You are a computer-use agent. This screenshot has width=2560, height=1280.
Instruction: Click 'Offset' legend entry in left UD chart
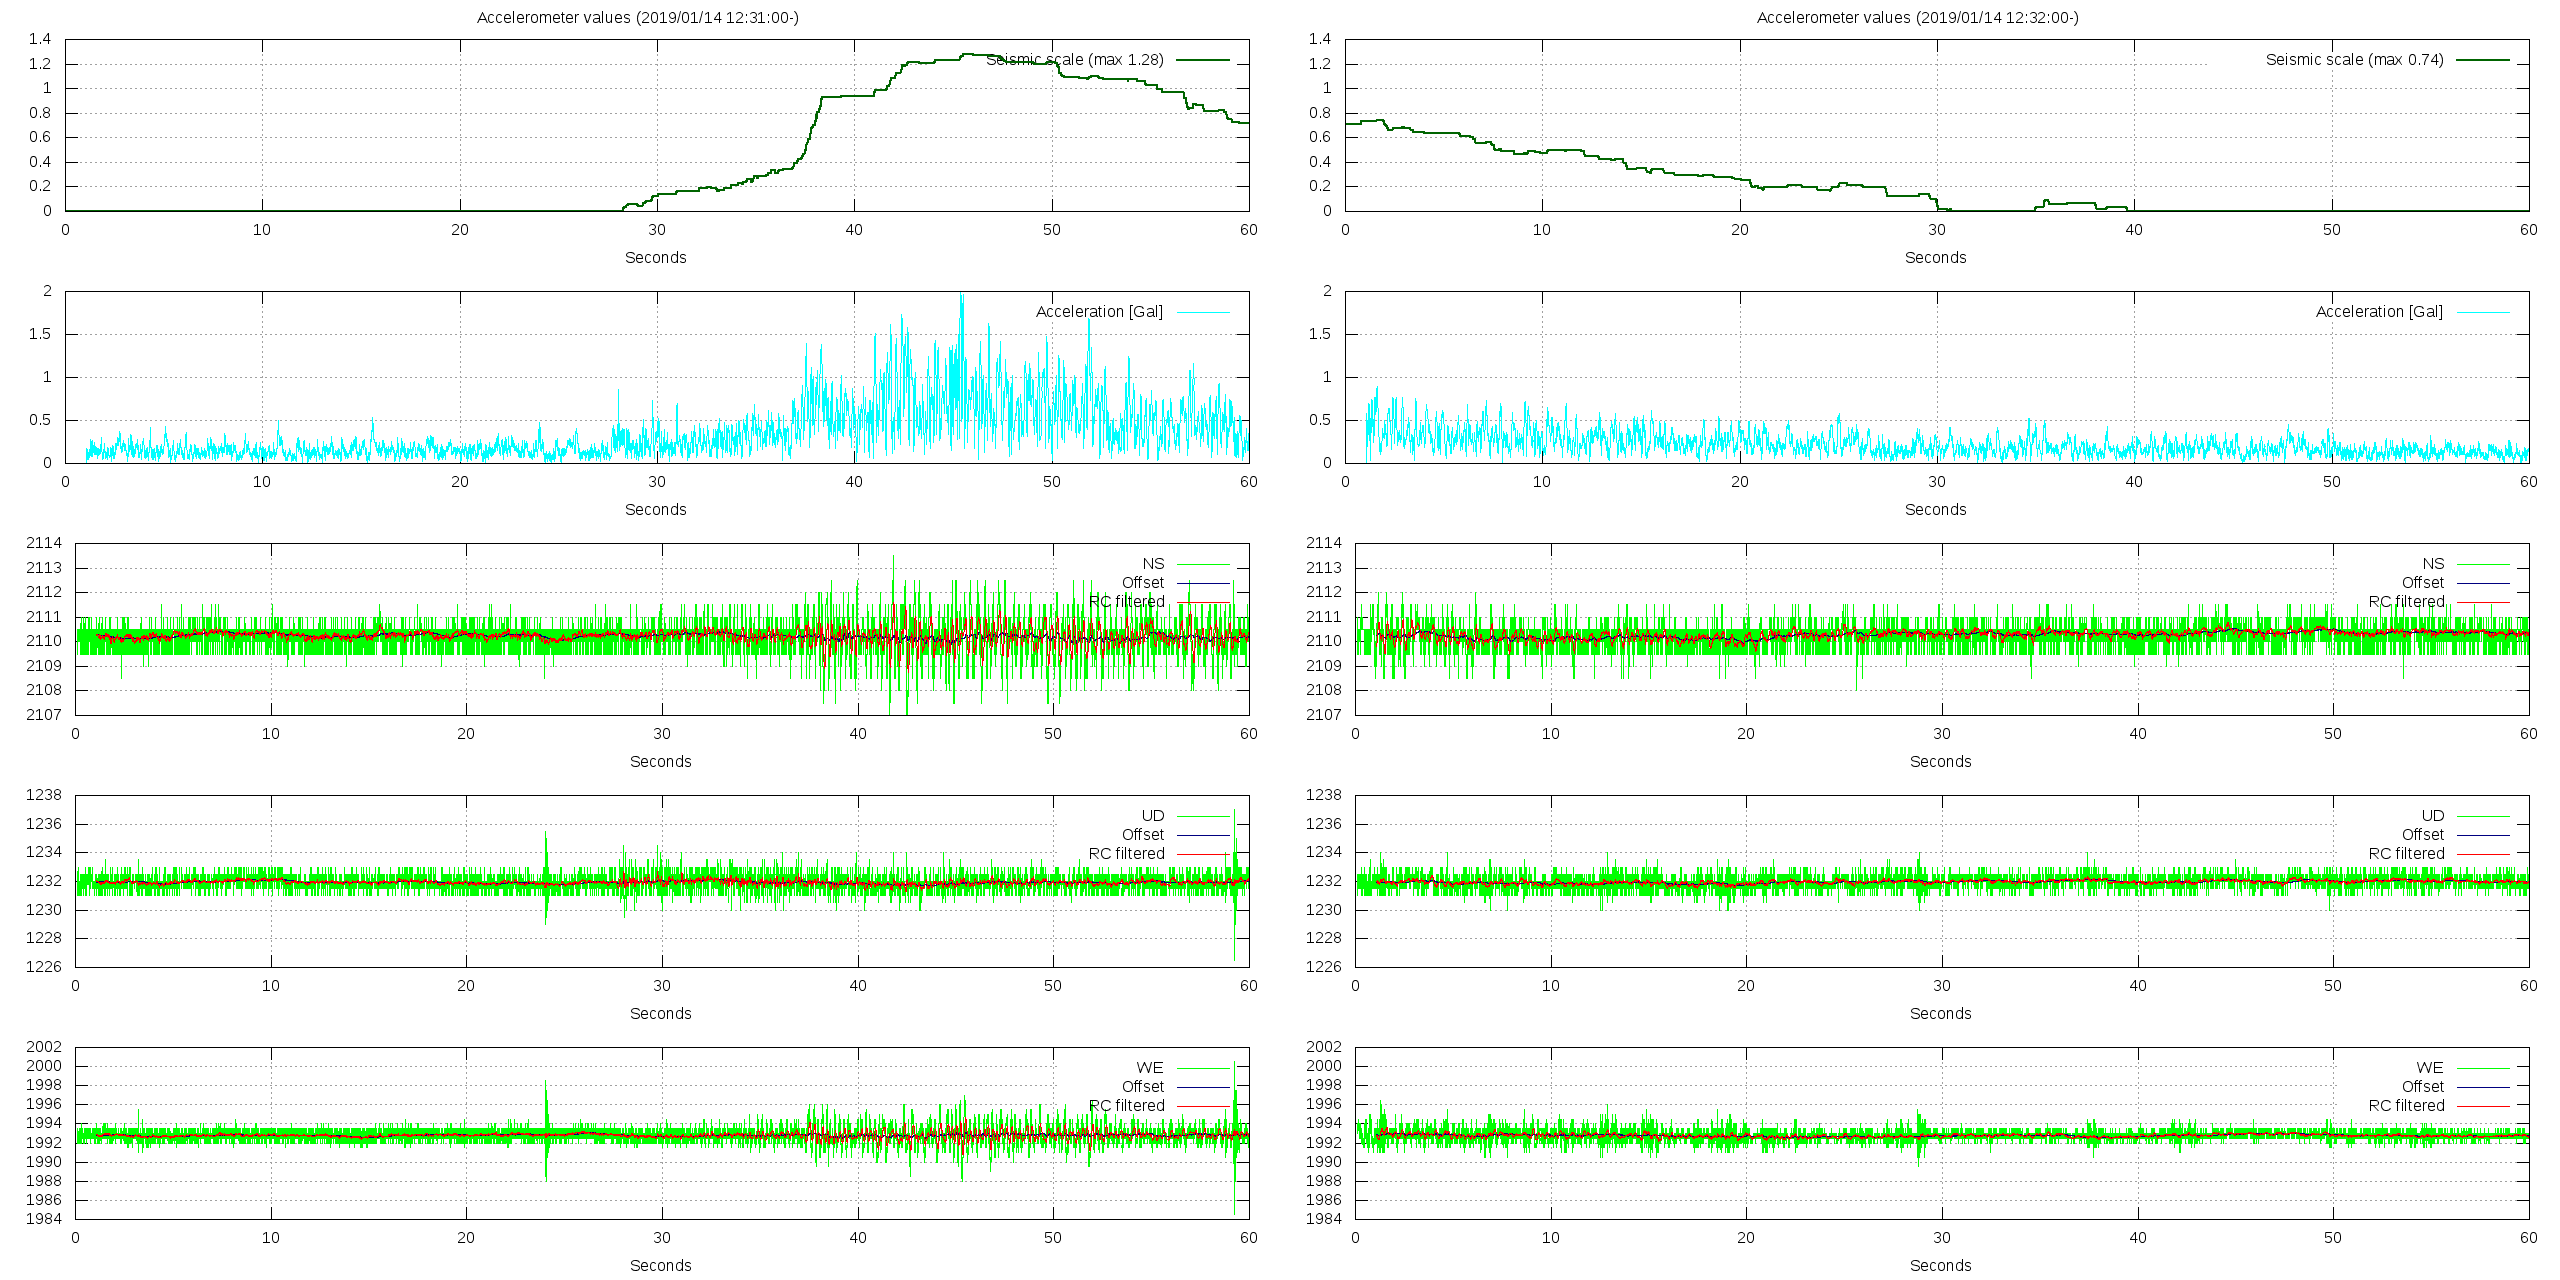[1142, 835]
